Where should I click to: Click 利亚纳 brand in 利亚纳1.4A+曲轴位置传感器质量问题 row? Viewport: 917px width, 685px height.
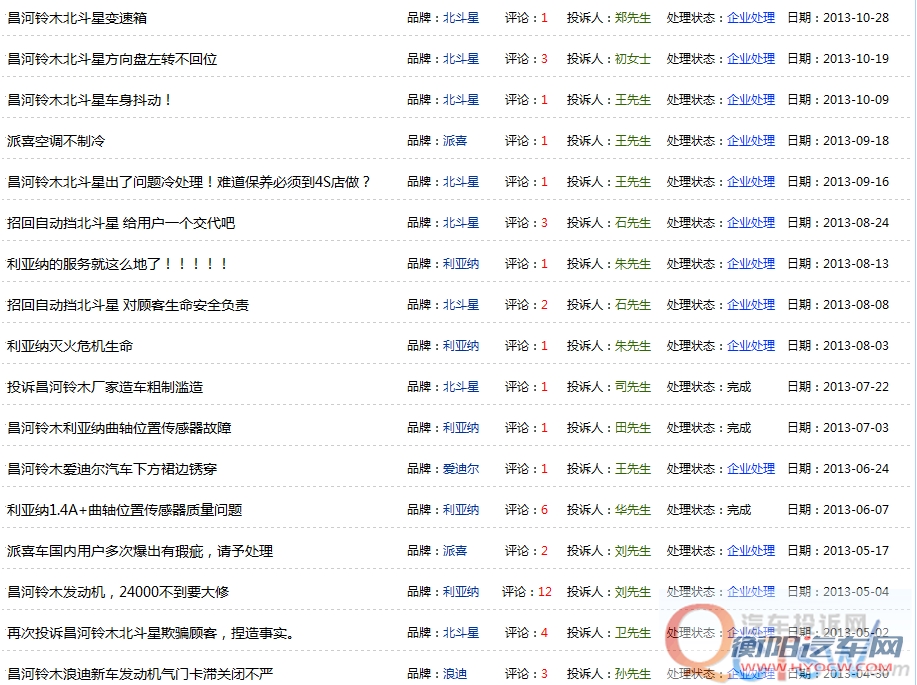(x=461, y=509)
